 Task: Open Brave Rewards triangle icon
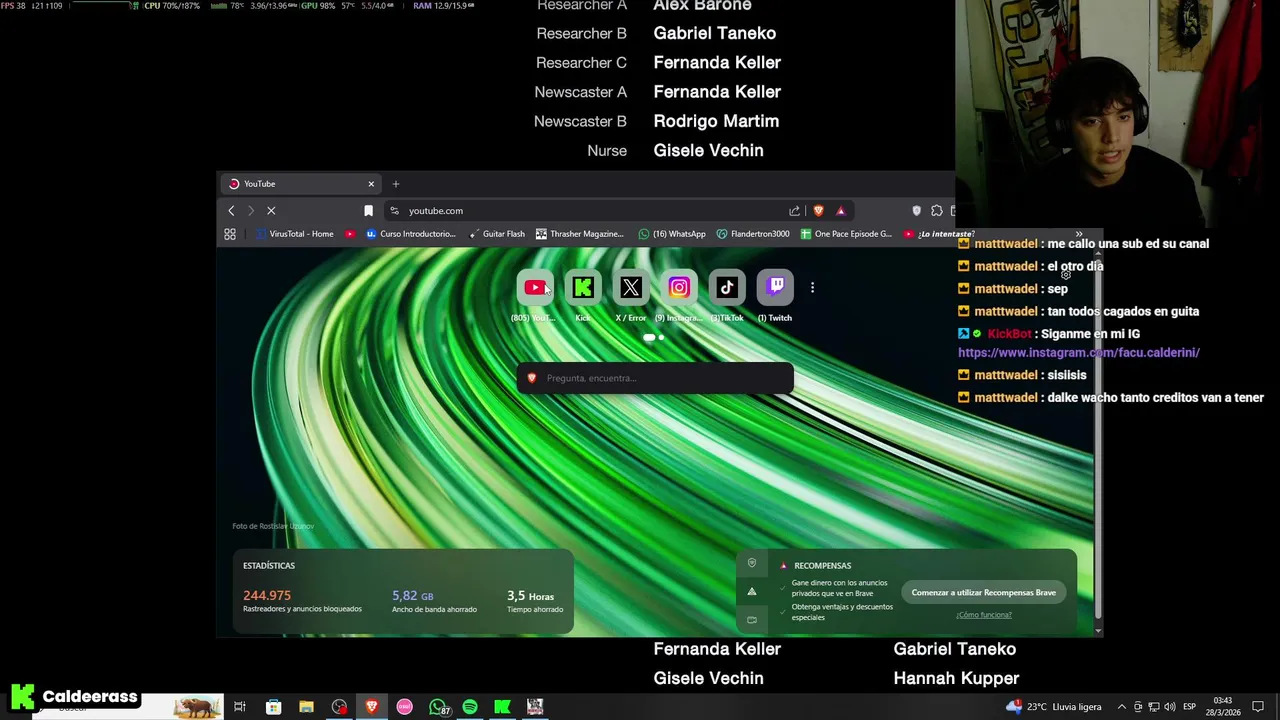840,211
